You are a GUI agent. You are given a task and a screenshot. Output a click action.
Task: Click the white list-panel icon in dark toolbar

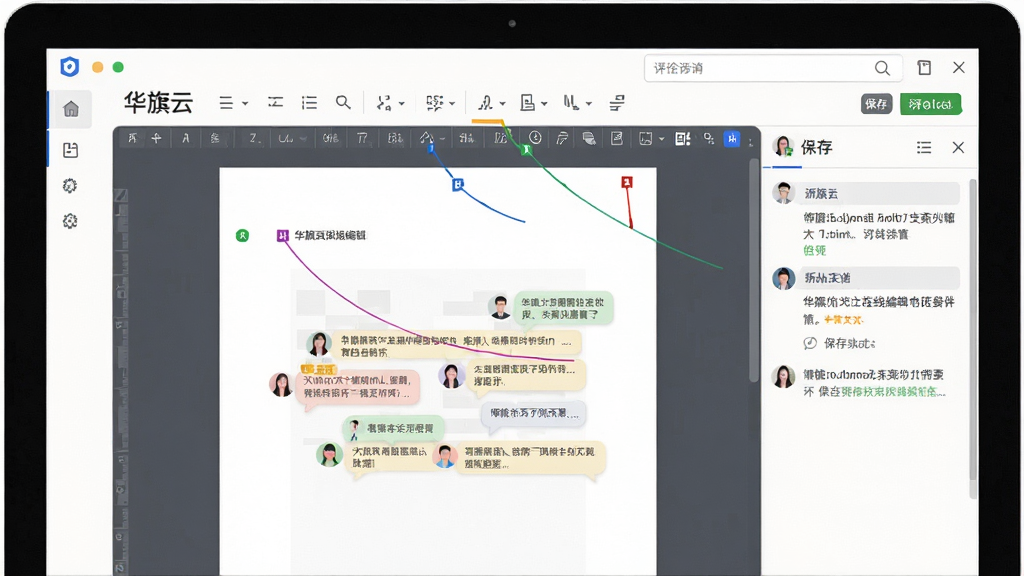tap(682, 138)
